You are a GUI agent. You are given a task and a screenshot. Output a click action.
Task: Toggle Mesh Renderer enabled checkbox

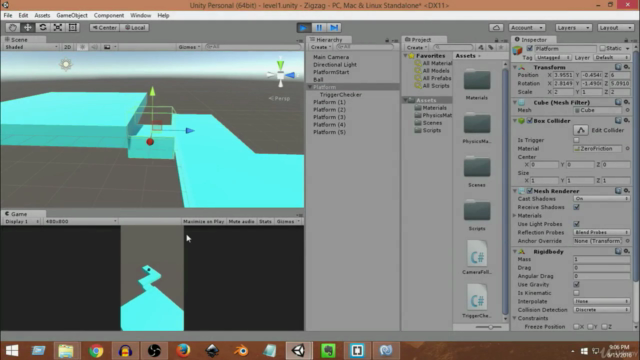pyautogui.click(x=529, y=191)
